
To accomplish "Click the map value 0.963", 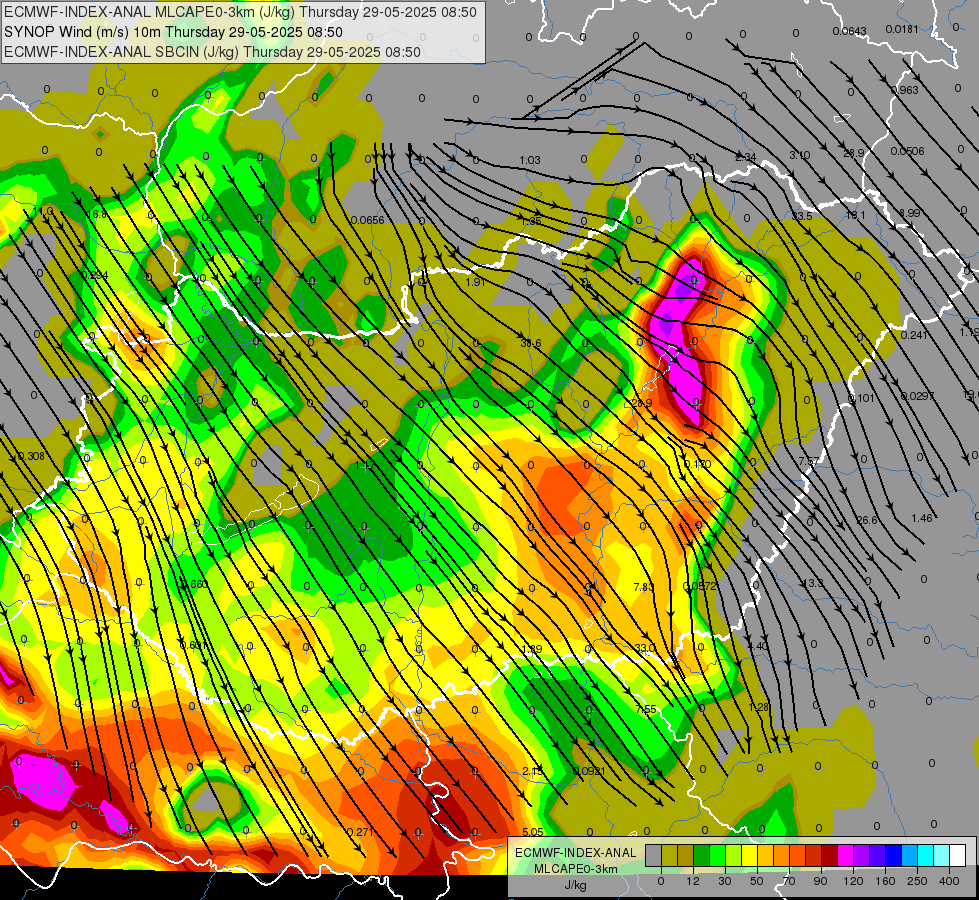I will [x=905, y=90].
